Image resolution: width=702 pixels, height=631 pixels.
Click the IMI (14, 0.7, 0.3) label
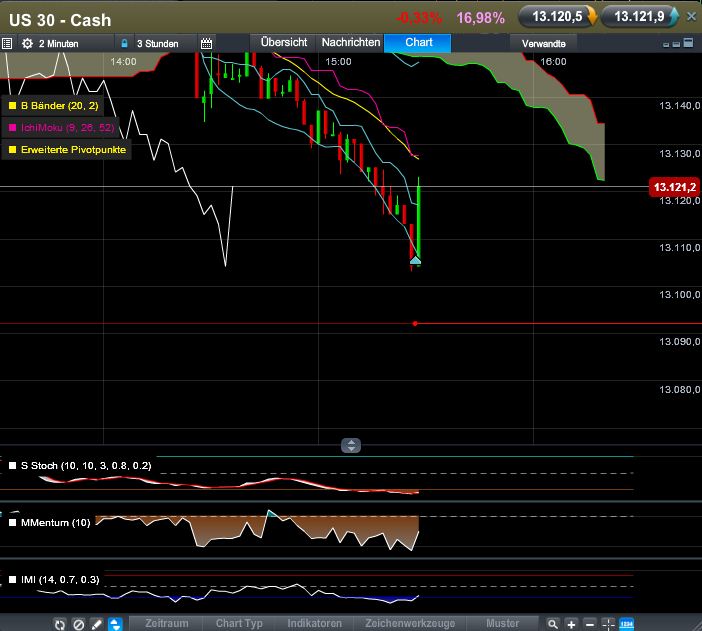coord(60,579)
